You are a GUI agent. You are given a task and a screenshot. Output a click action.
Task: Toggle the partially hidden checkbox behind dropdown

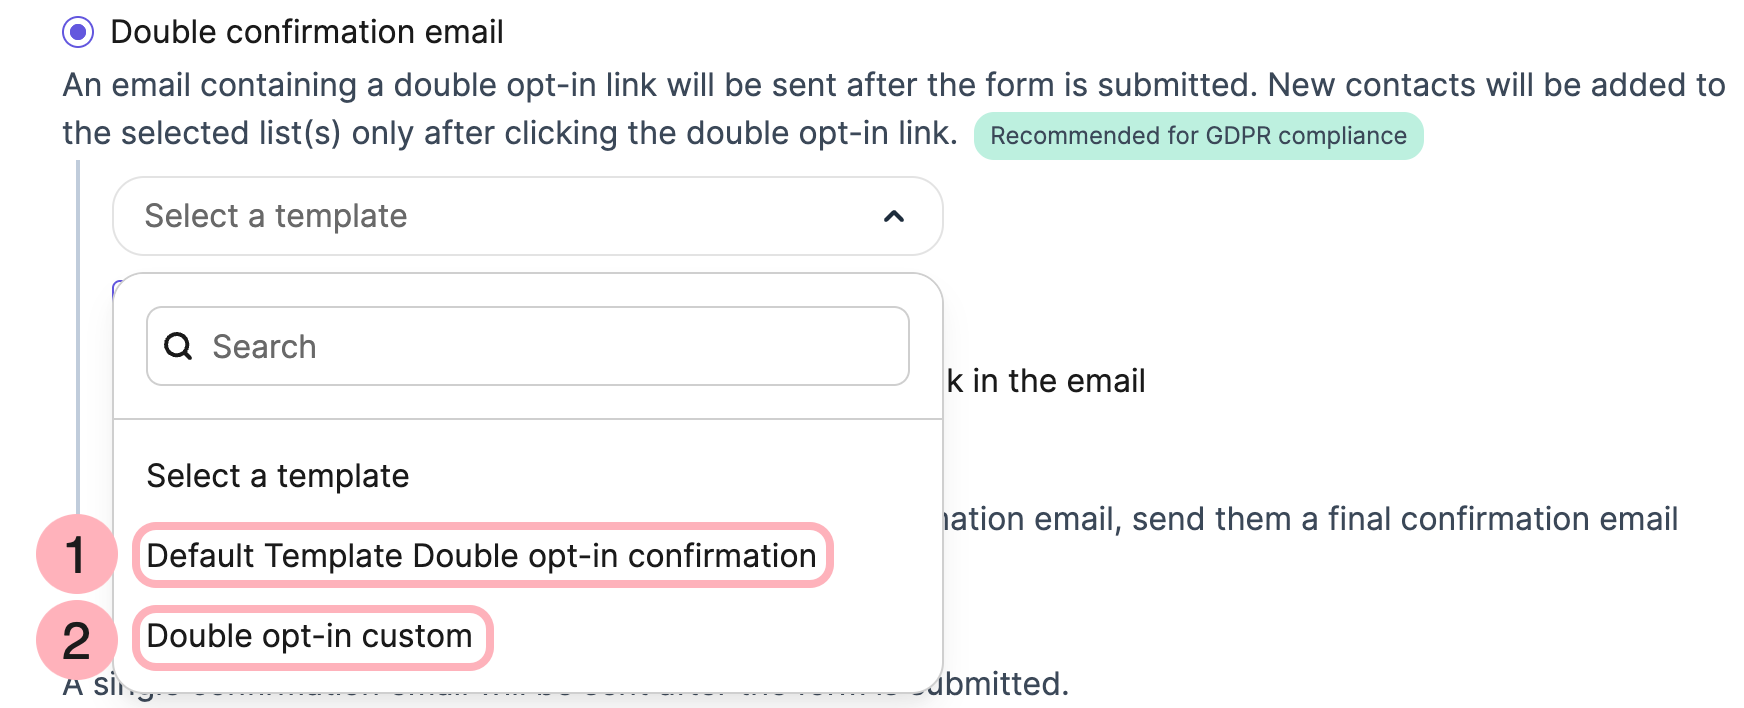(116, 287)
